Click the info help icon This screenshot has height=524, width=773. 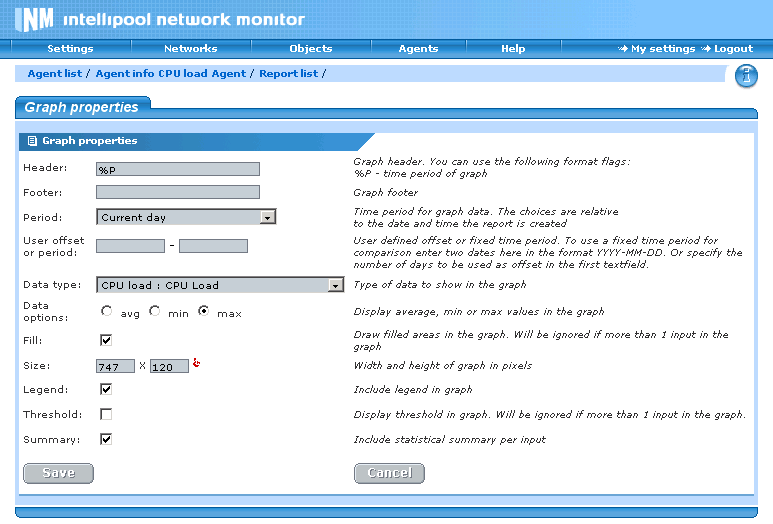click(746, 76)
